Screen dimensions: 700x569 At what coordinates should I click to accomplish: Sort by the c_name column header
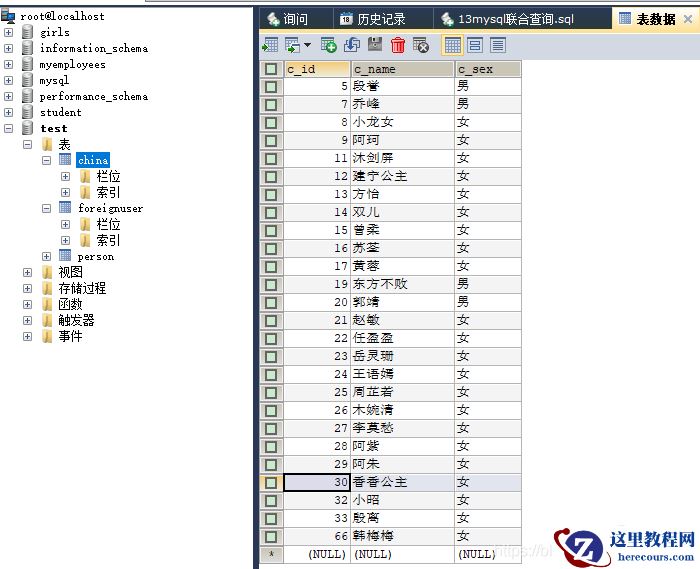tap(403, 69)
